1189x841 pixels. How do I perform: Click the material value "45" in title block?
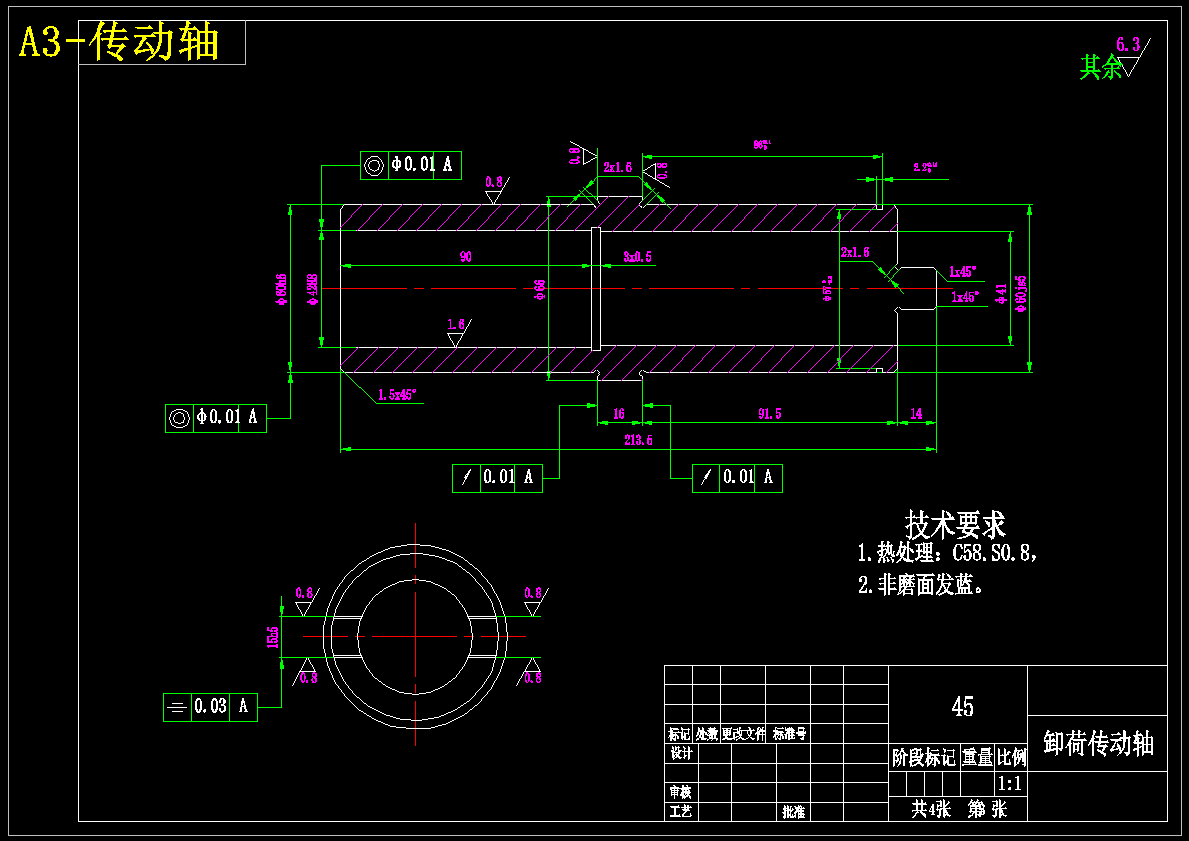(x=962, y=707)
